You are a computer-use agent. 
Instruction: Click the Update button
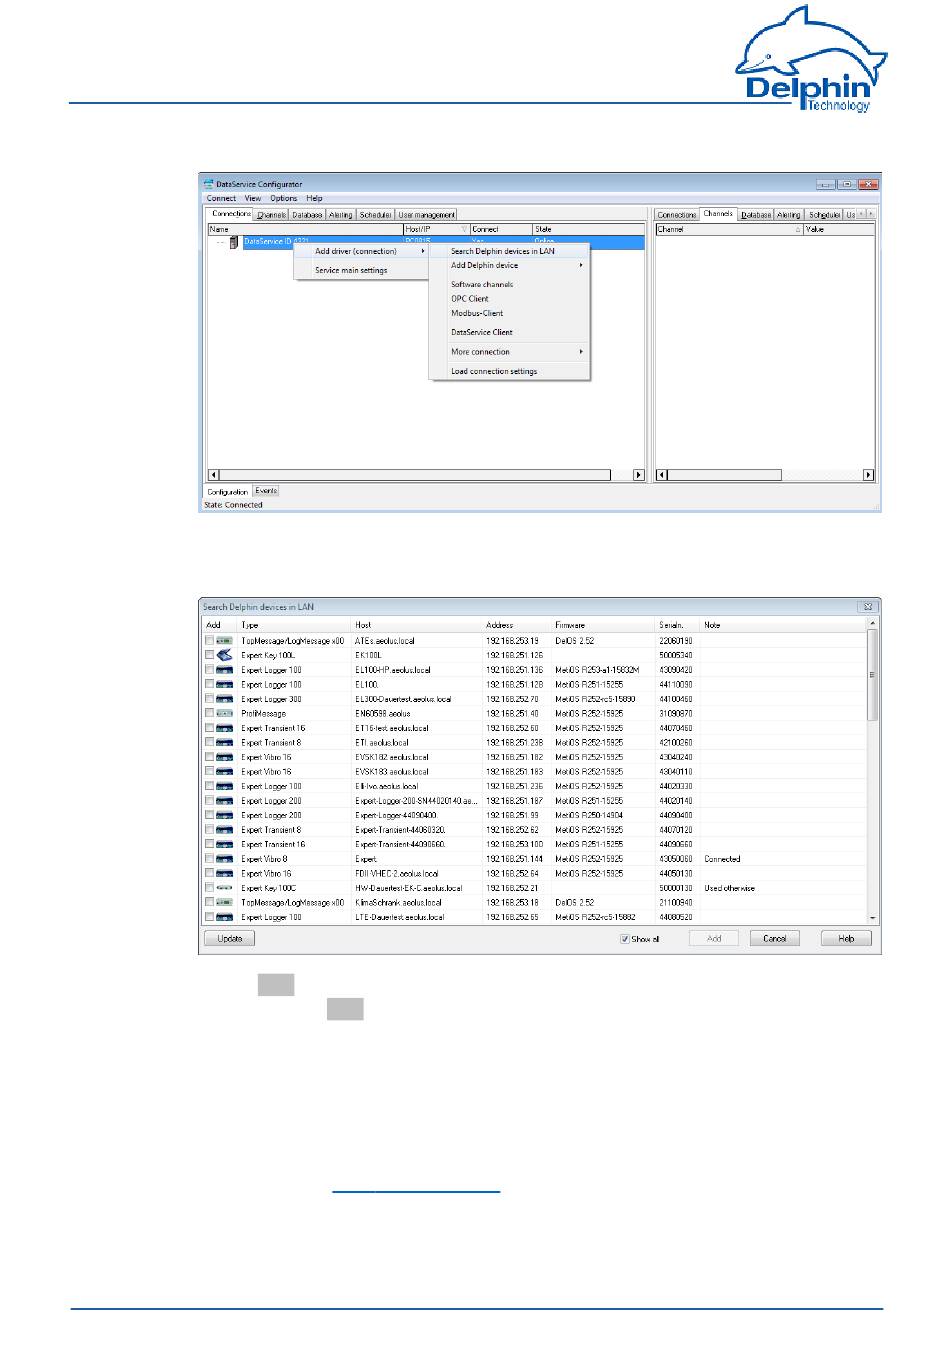point(229,939)
